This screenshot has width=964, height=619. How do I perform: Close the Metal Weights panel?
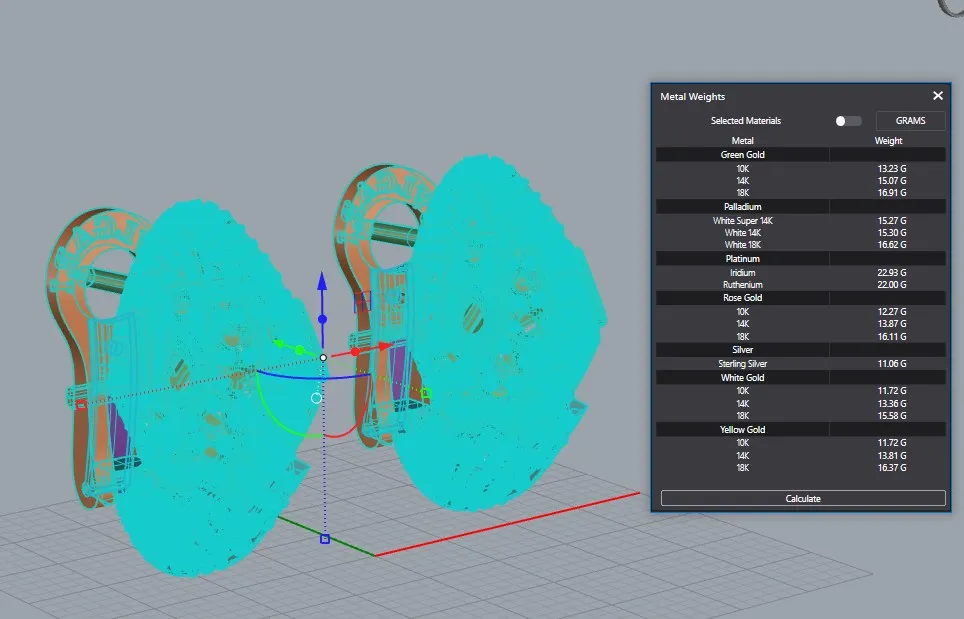point(937,96)
